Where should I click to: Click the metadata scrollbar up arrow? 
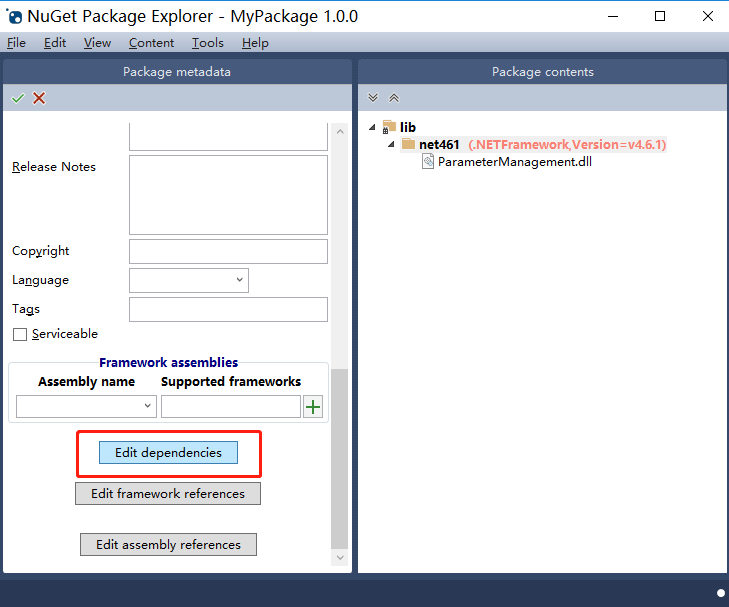point(340,132)
